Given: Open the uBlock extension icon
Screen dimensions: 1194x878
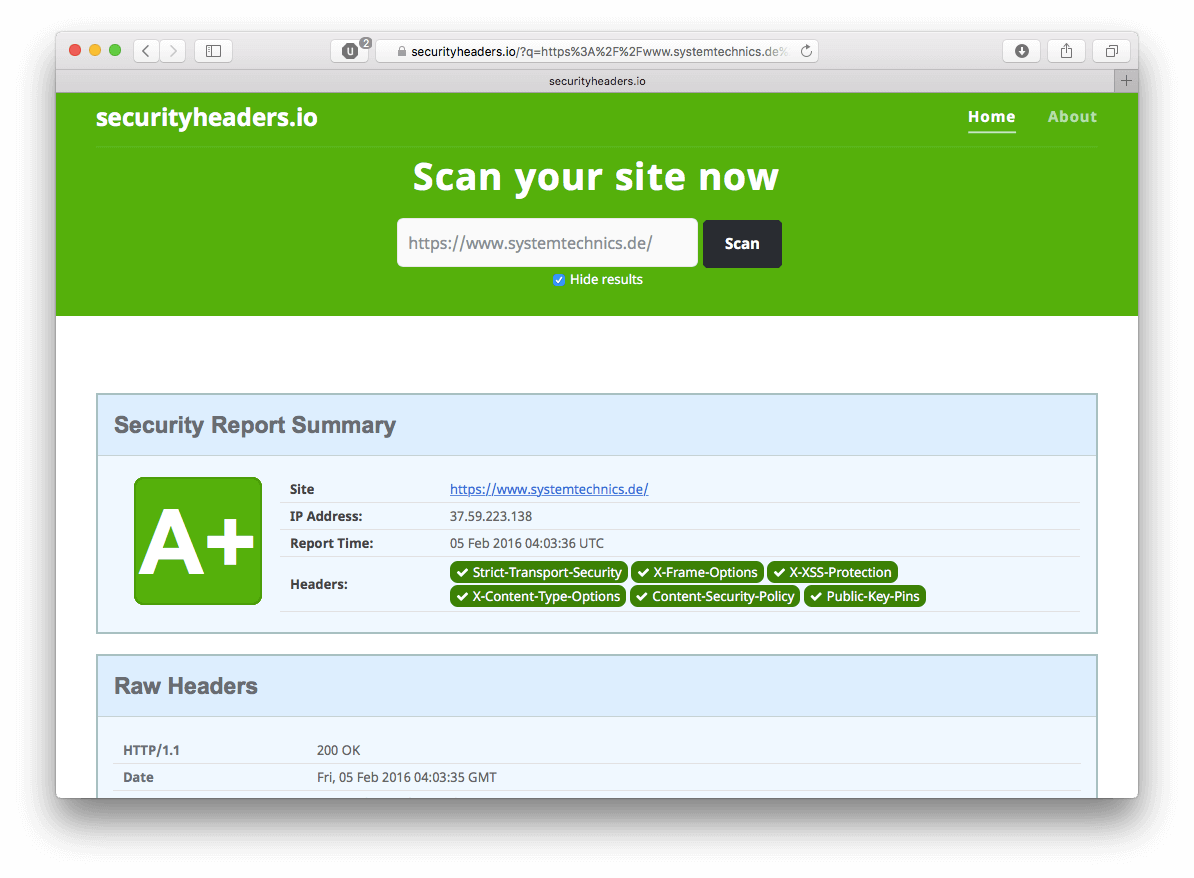Looking at the screenshot, I should pos(350,51).
